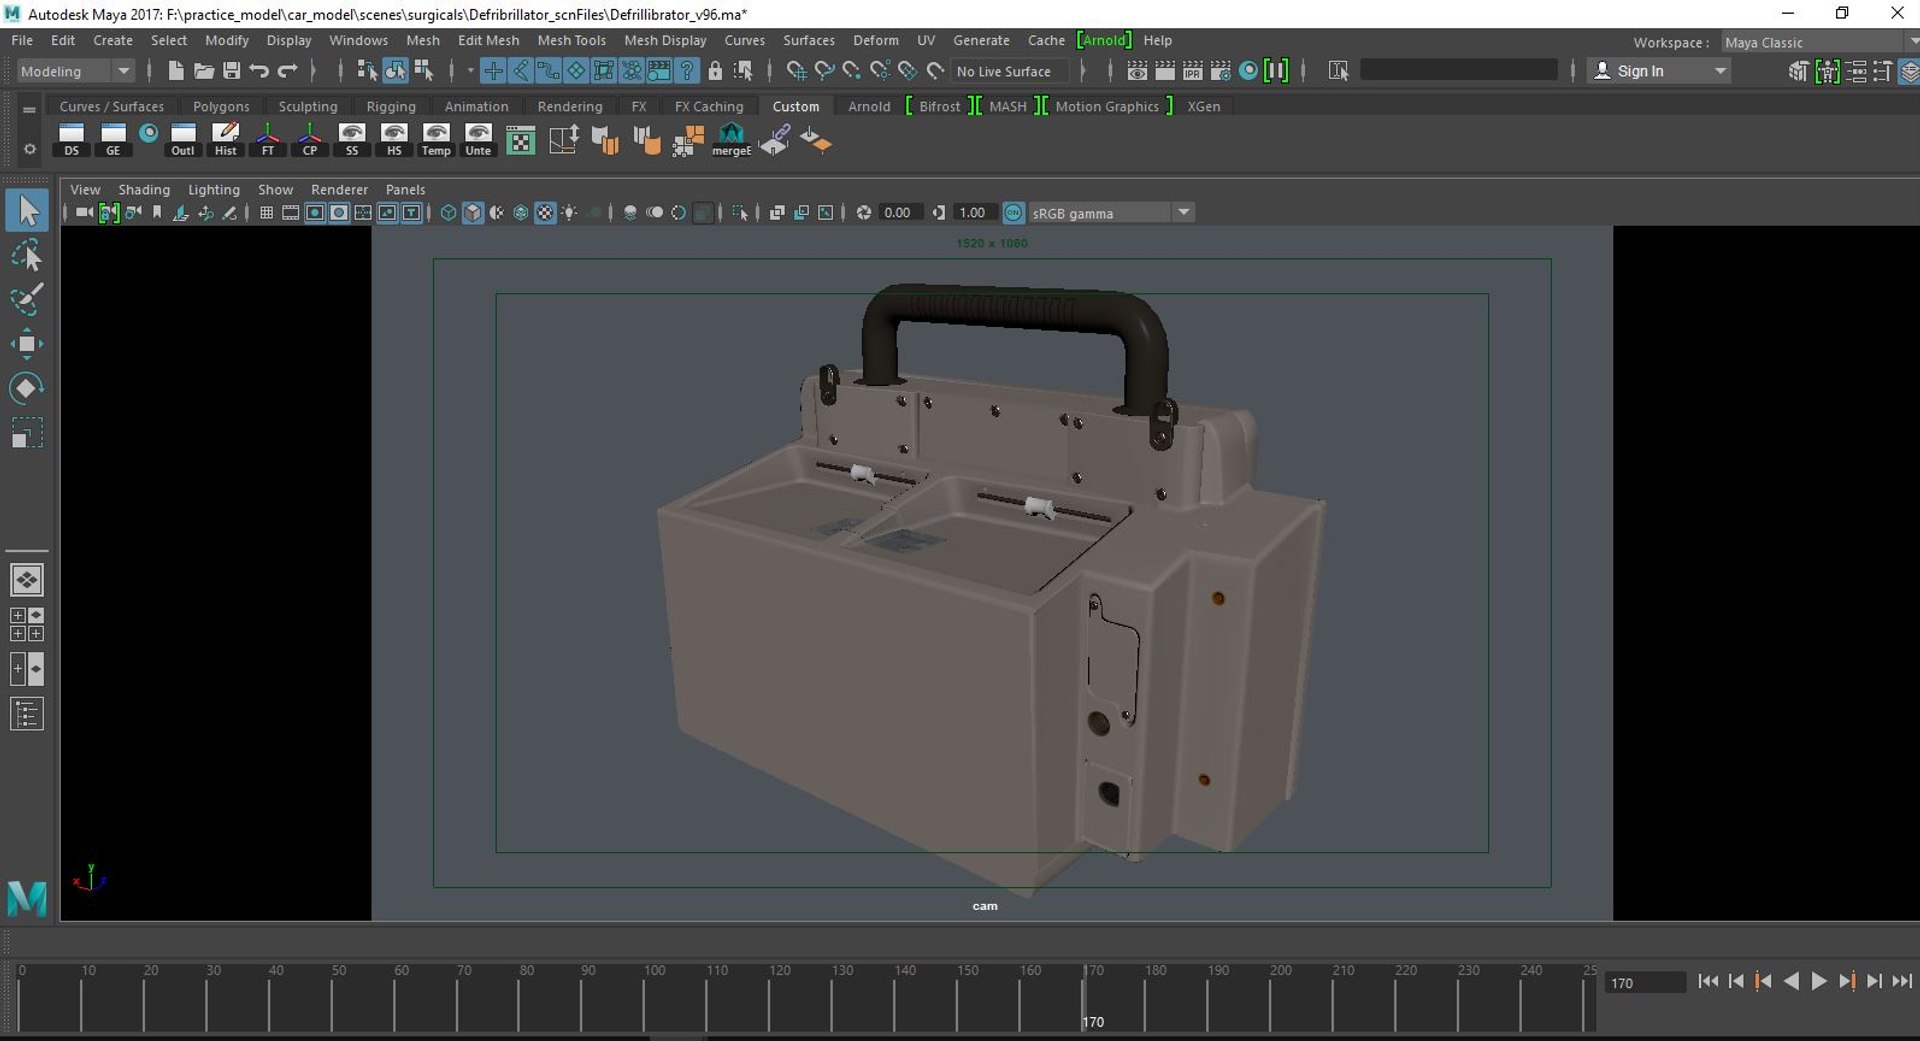Viewport: 1920px width, 1041px height.
Task: Open the Modeling menu set dropdown
Action: click(75, 71)
